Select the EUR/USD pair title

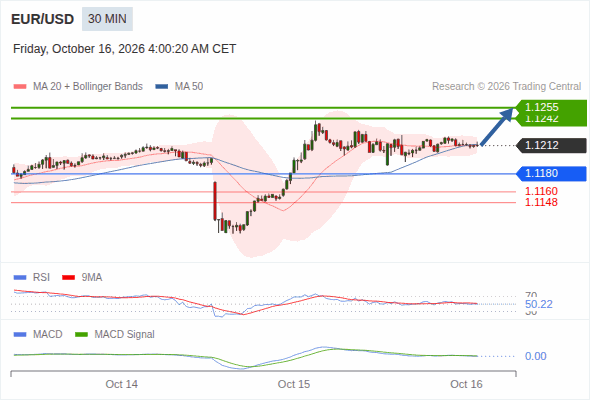[43, 19]
